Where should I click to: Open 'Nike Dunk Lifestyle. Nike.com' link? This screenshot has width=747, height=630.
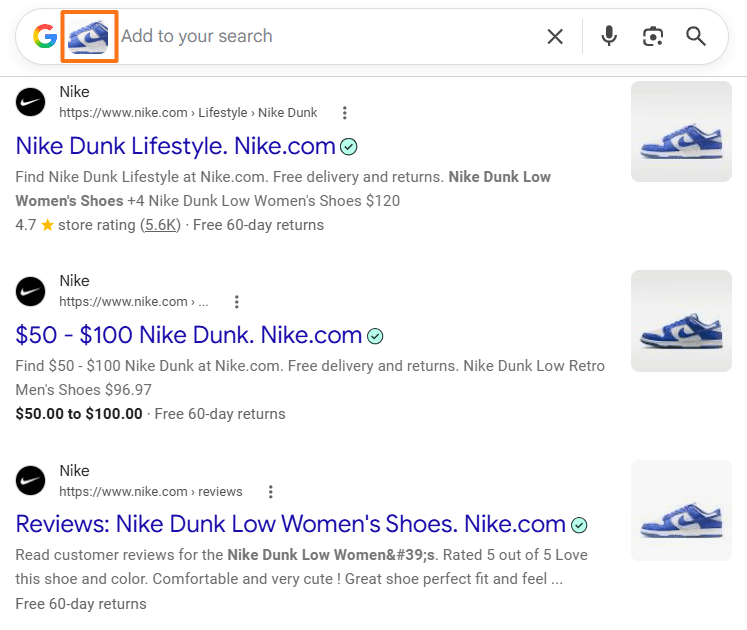(x=175, y=146)
